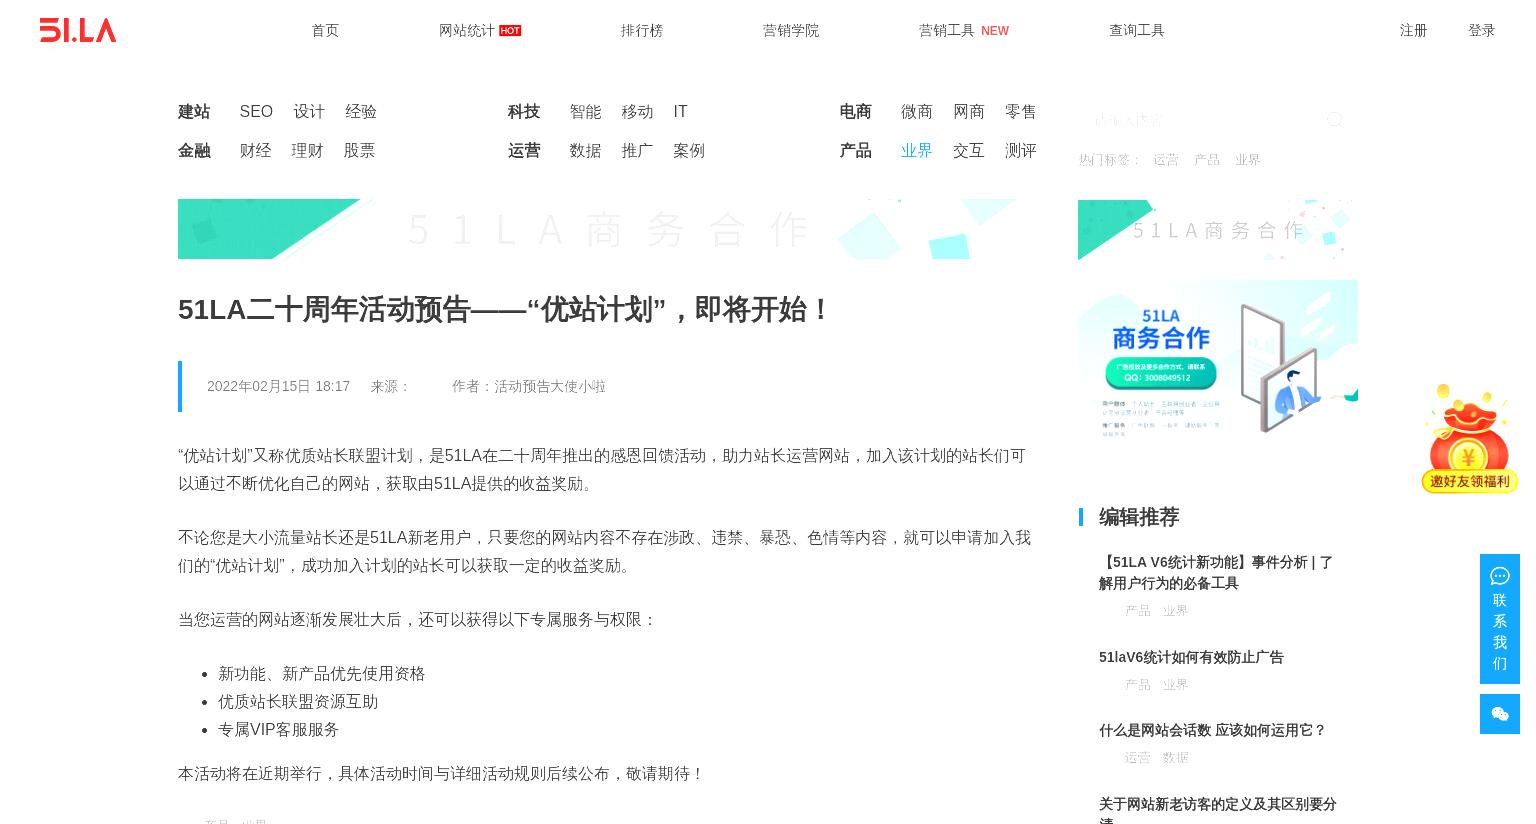Open the 智能 category

[585, 111]
